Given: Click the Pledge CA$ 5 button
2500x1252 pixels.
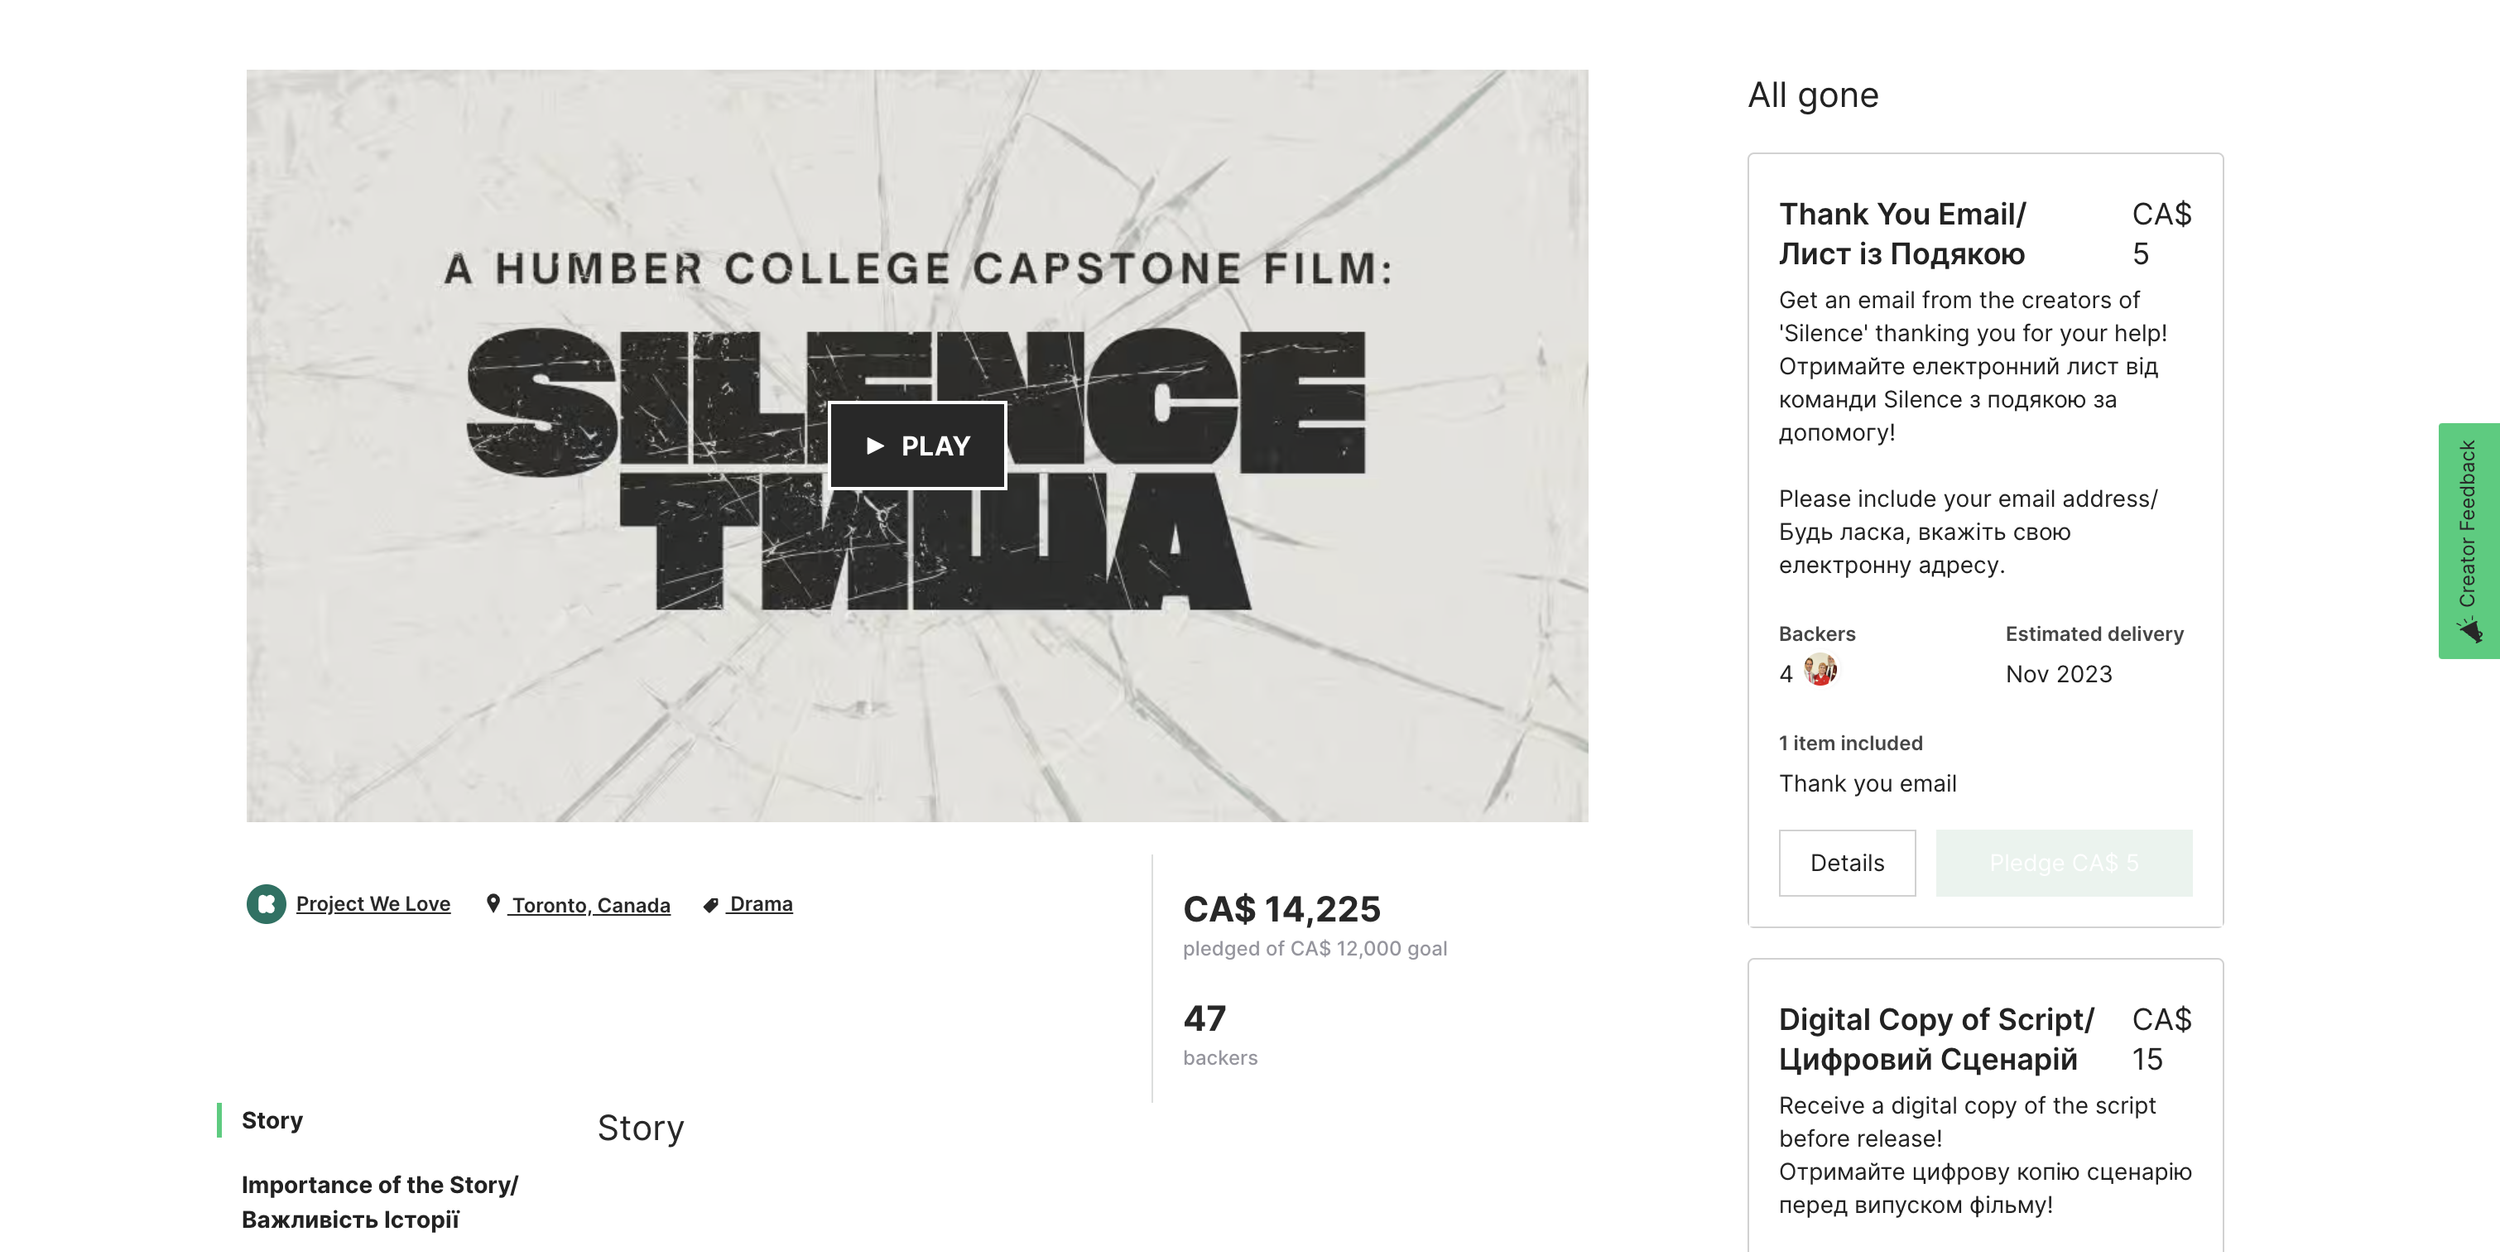Looking at the screenshot, I should click(x=2063, y=863).
